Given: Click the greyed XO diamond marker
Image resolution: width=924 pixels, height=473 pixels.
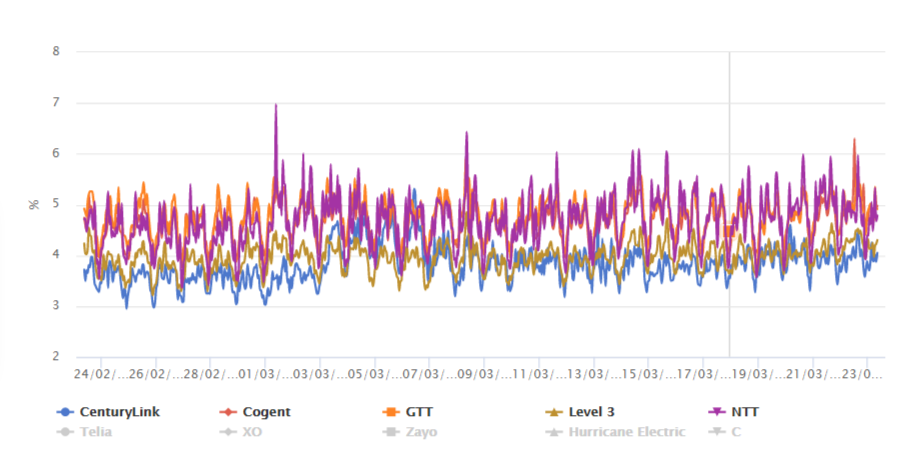Looking at the screenshot, I should pos(227,432).
